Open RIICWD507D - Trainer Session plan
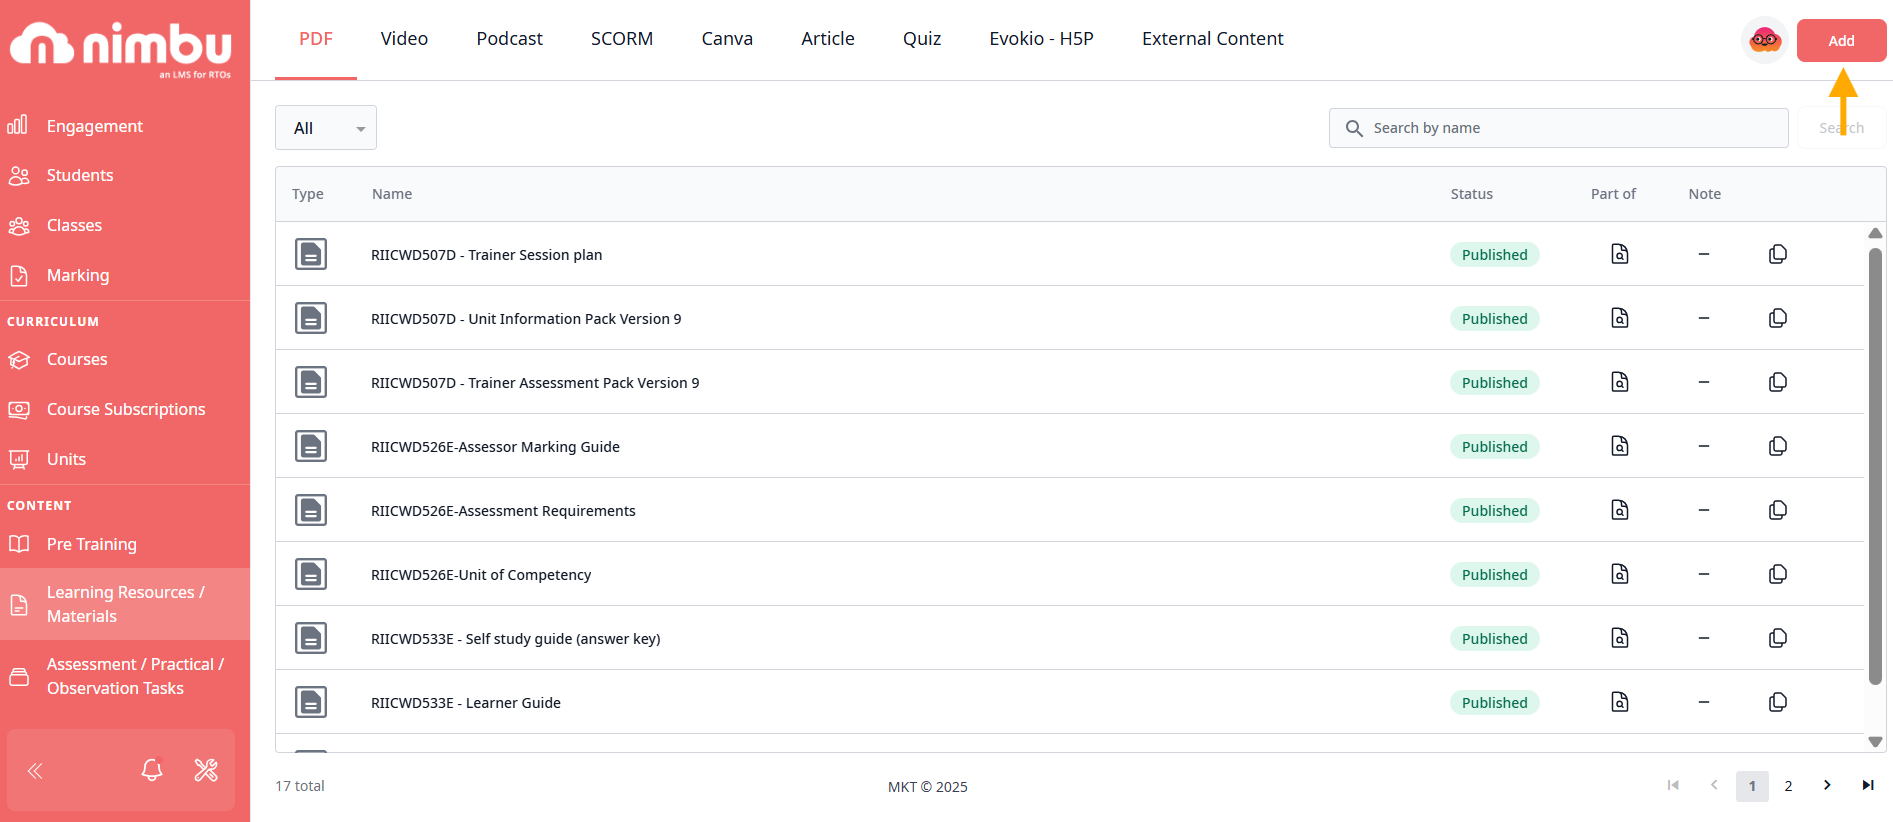 coord(486,255)
